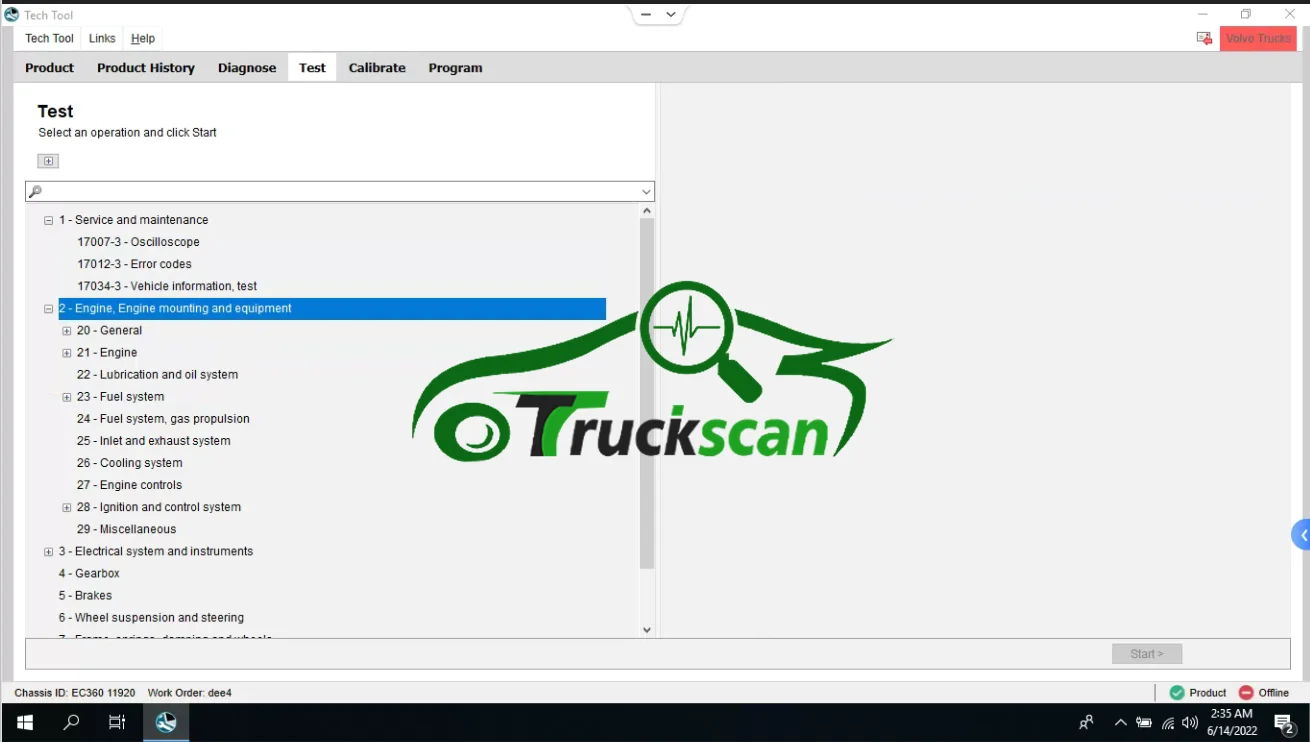This screenshot has width=1310, height=742.
Task: Select the 21 - Engine row
Action: tap(107, 353)
